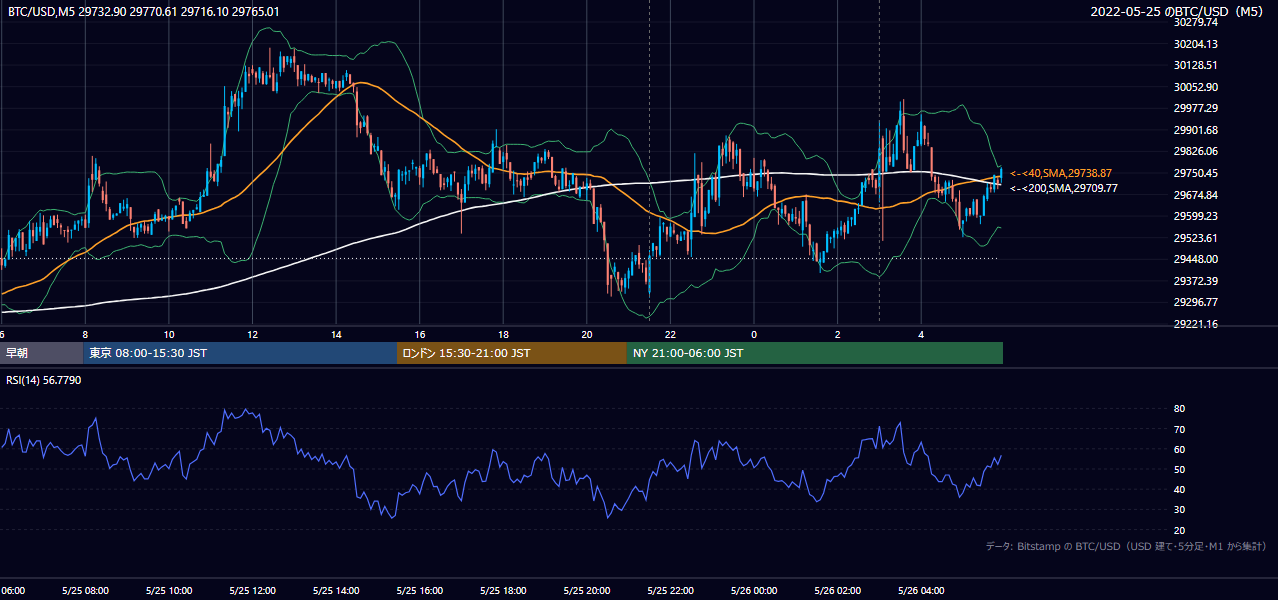Viewport: 1278px width, 600px height.
Task: Click the 5/25 14:00 date label
Action: 336,591
